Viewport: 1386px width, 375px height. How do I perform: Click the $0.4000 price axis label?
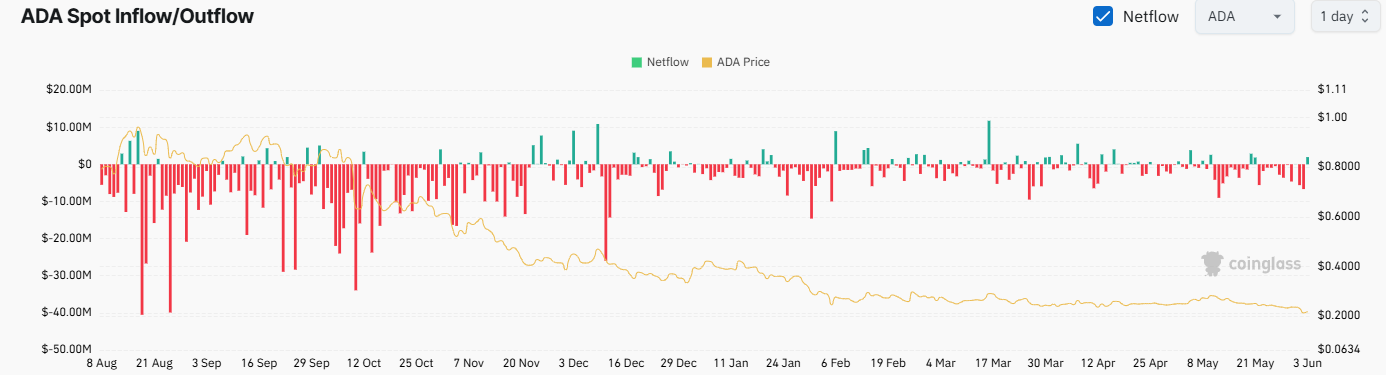1338,266
